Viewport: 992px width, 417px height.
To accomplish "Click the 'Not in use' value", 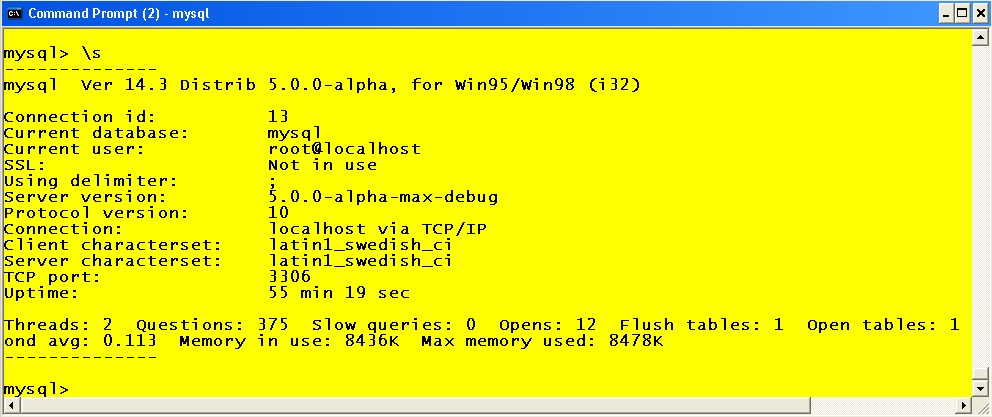I will 323,165.
